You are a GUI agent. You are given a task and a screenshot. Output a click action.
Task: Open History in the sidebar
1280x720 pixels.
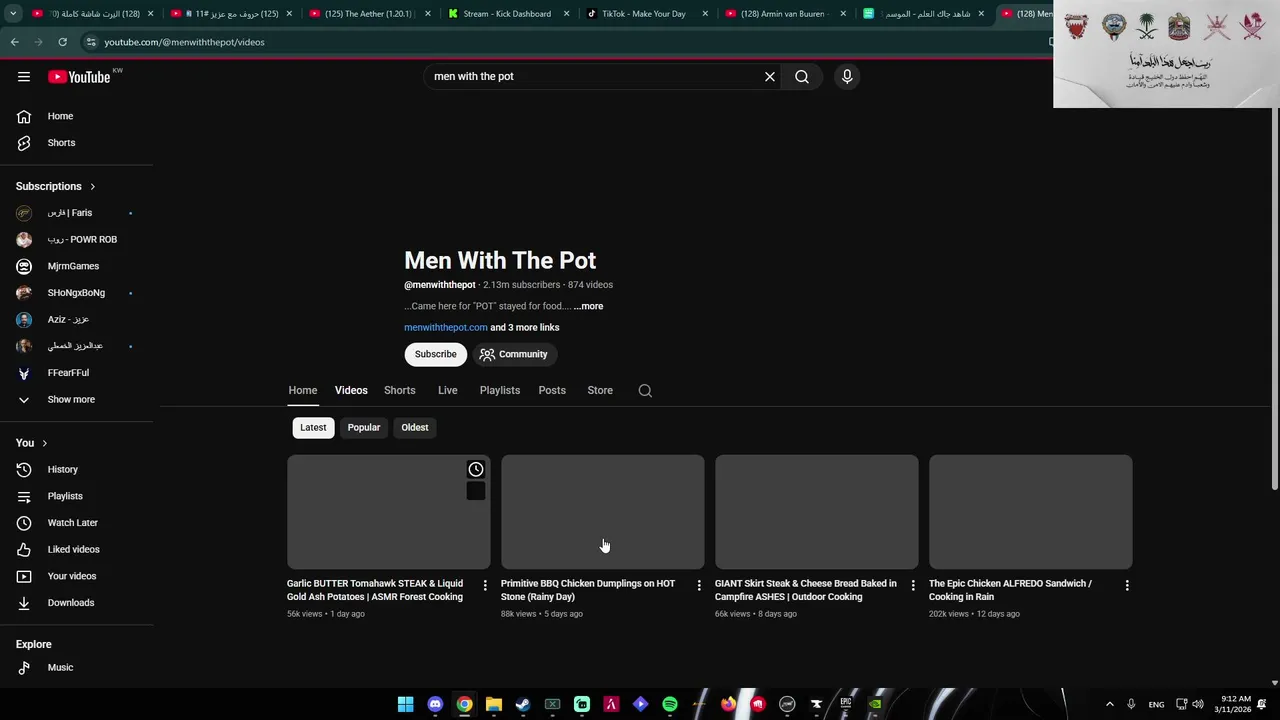tap(76, 469)
